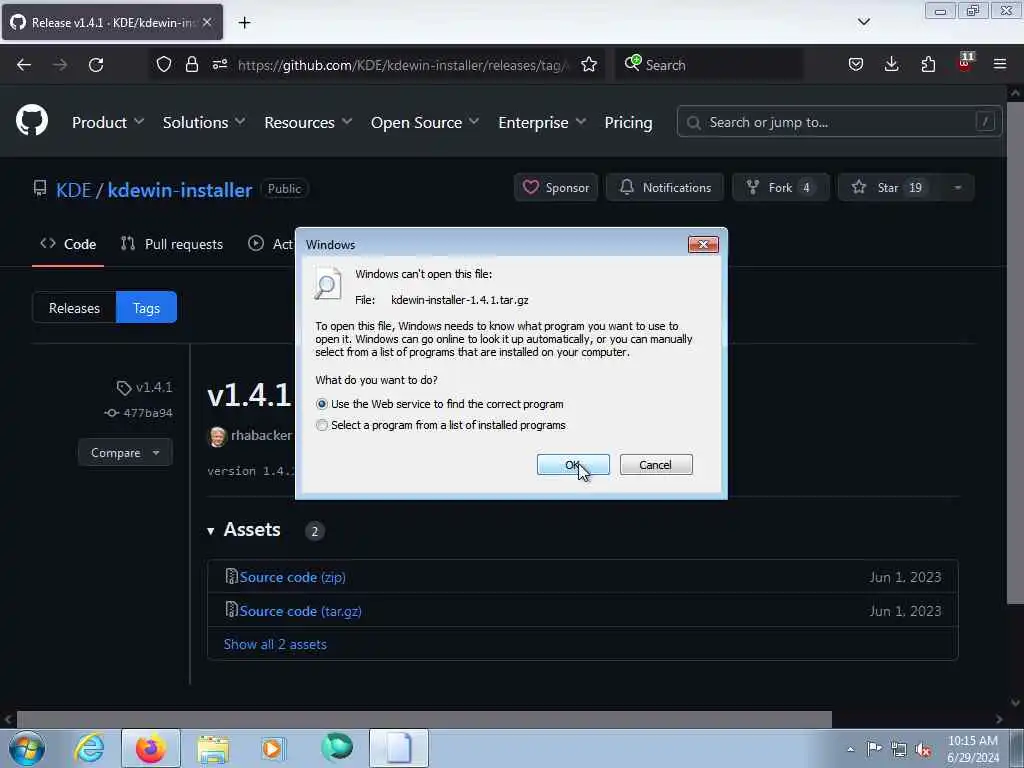This screenshot has height=768, width=1024.
Task: Expand the Product menu
Action: point(108,122)
